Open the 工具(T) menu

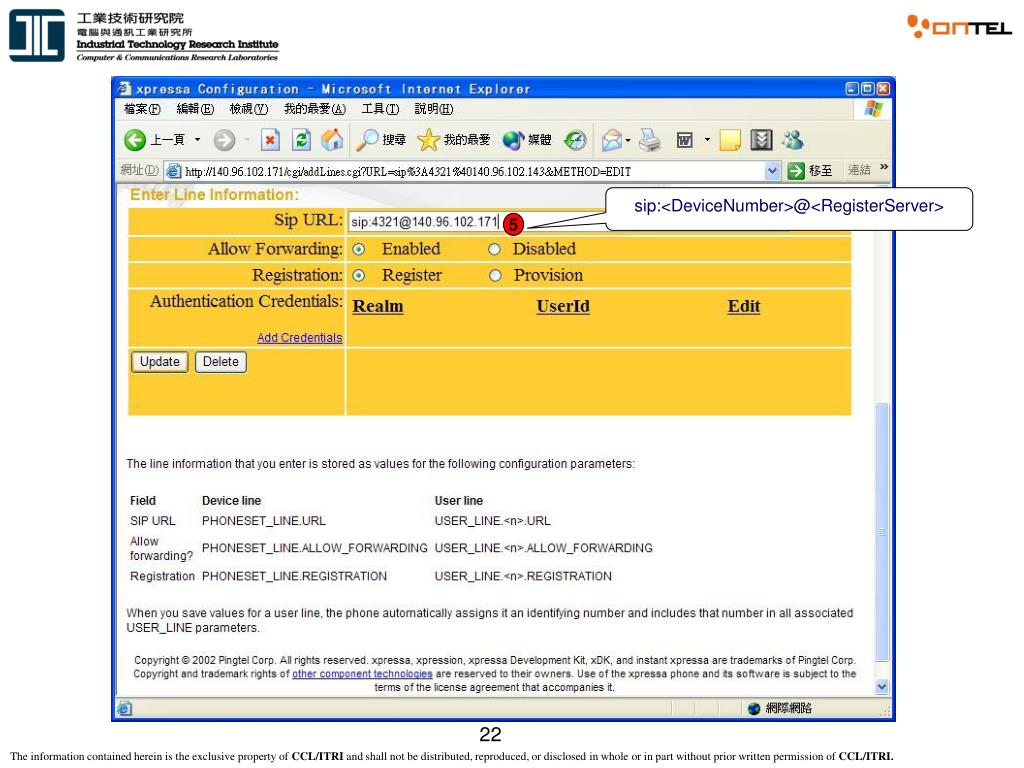click(x=380, y=109)
